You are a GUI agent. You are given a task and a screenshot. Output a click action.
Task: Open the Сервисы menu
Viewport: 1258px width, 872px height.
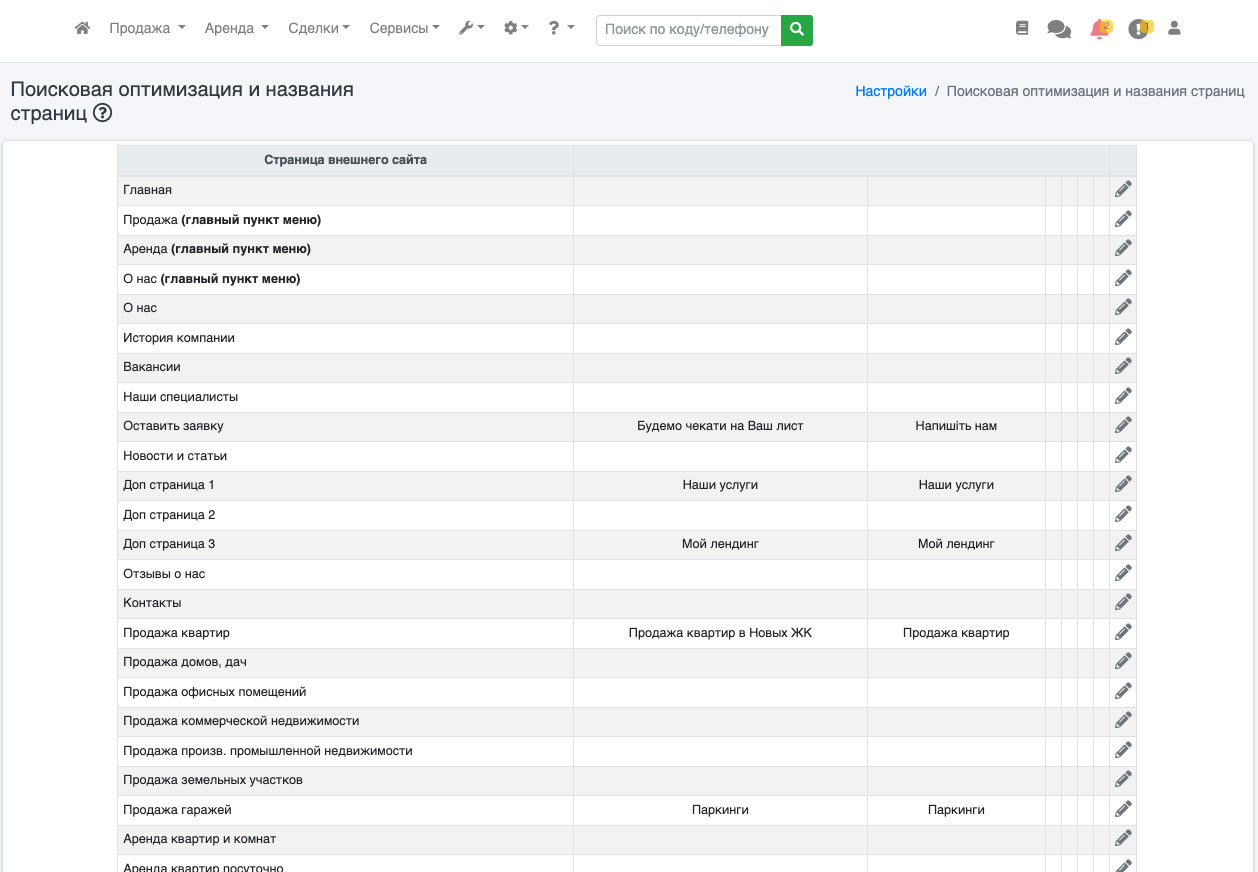click(x=404, y=29)
